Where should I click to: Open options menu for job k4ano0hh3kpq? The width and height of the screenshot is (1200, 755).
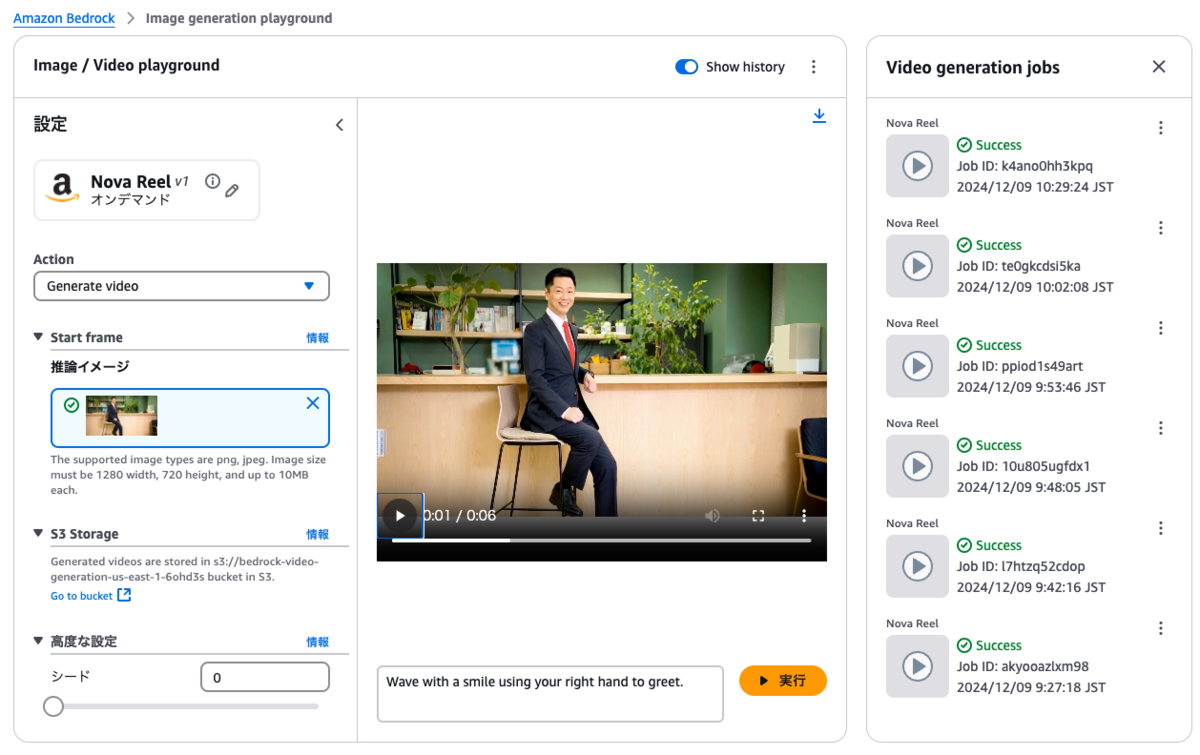[1161, 128]
